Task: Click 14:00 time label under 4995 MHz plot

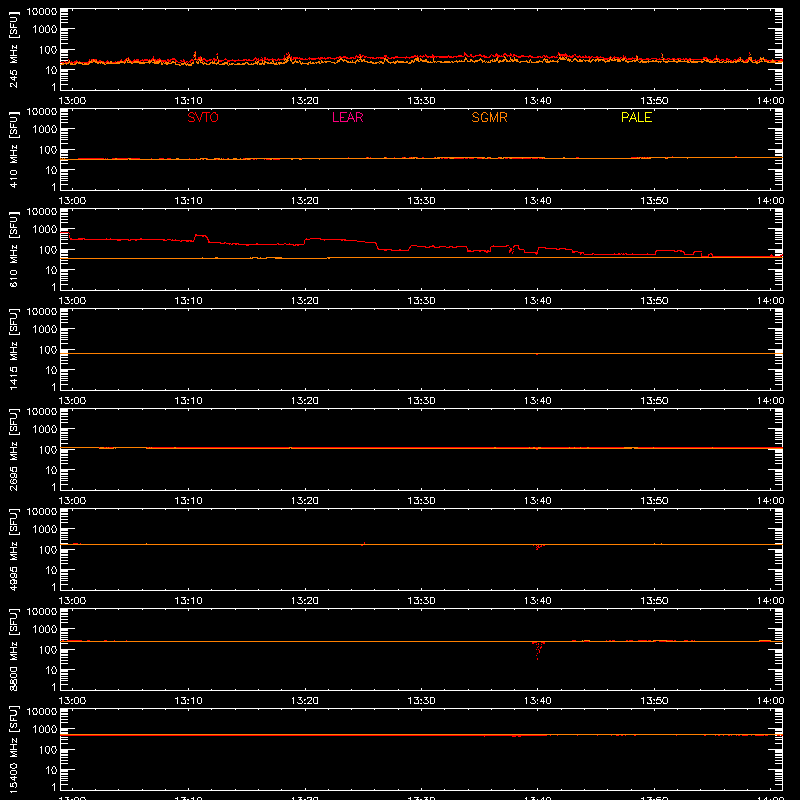Action: pyautogui.click(x=770, y=601)
